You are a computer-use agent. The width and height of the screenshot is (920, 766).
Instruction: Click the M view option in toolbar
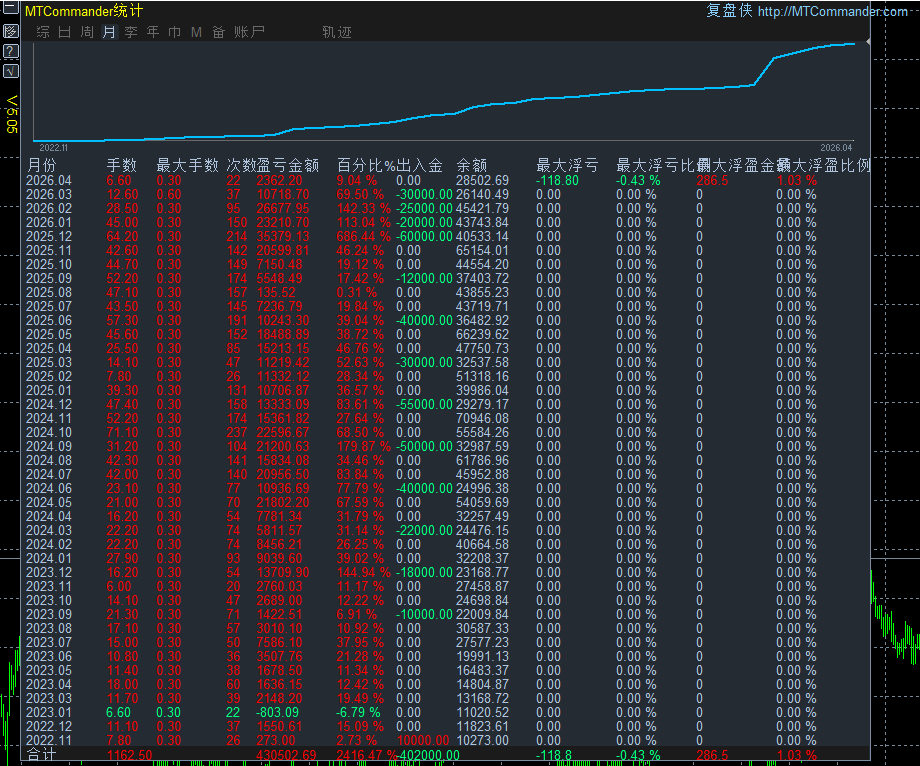(x=195, y=31)
